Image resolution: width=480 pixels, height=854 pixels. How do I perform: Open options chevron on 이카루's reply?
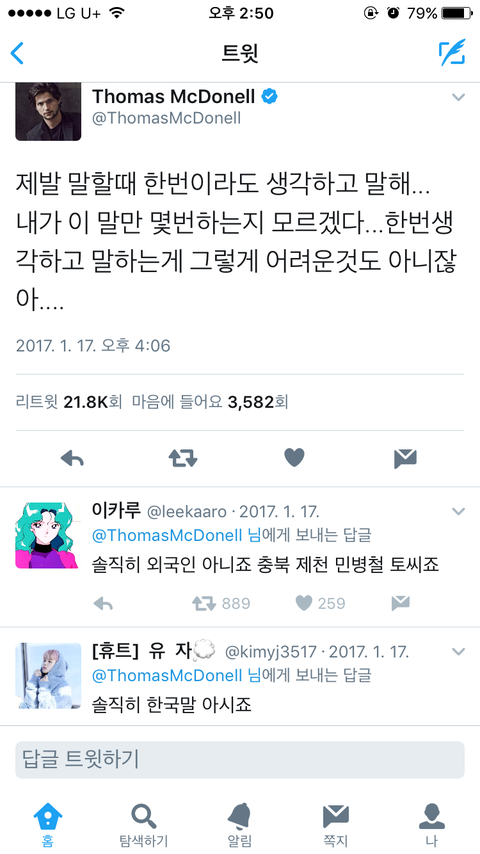click(x=459, y=511)
